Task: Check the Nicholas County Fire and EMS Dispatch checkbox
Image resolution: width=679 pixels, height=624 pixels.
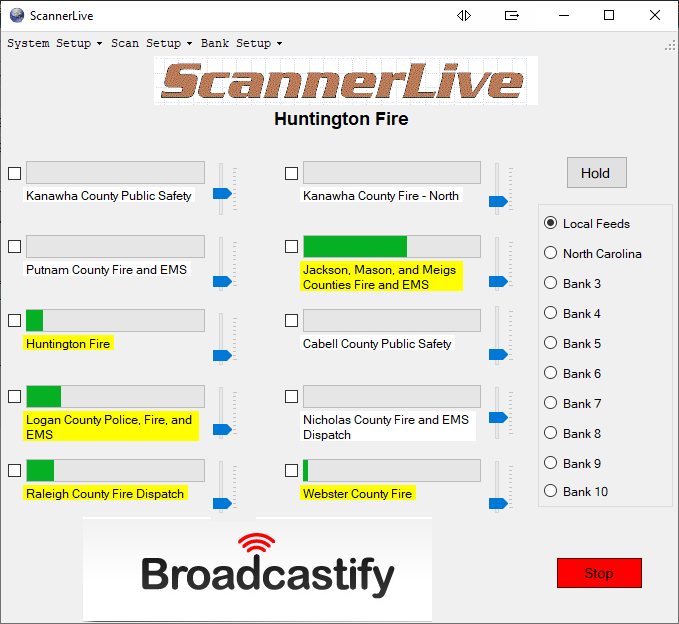Action: [291, 396]
